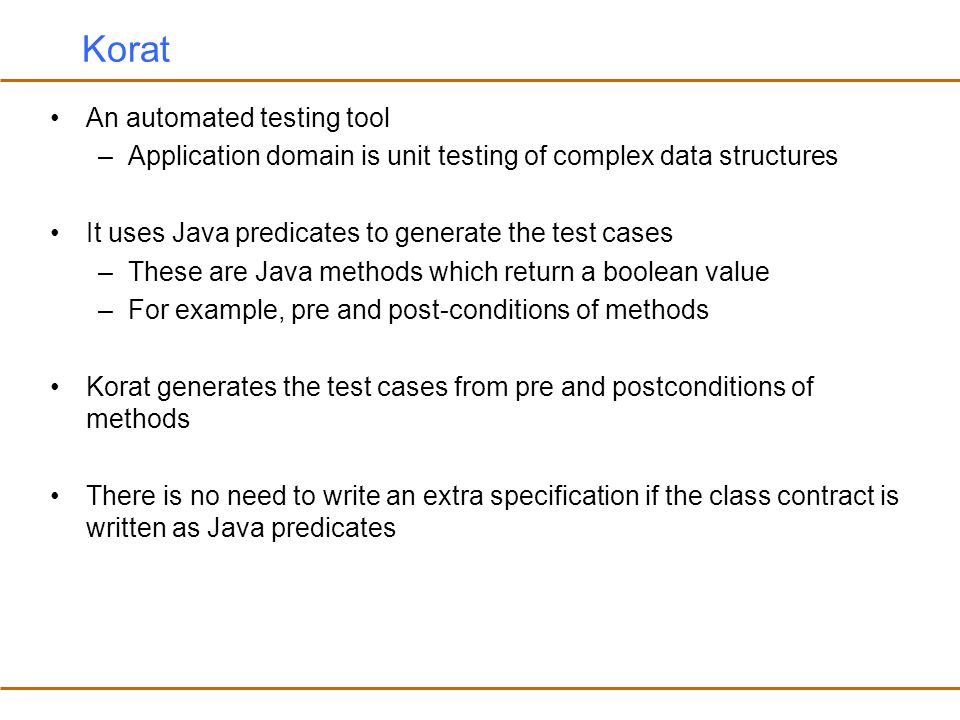Click the 'Korat generates the test cases' bullet

pos(450,403)
